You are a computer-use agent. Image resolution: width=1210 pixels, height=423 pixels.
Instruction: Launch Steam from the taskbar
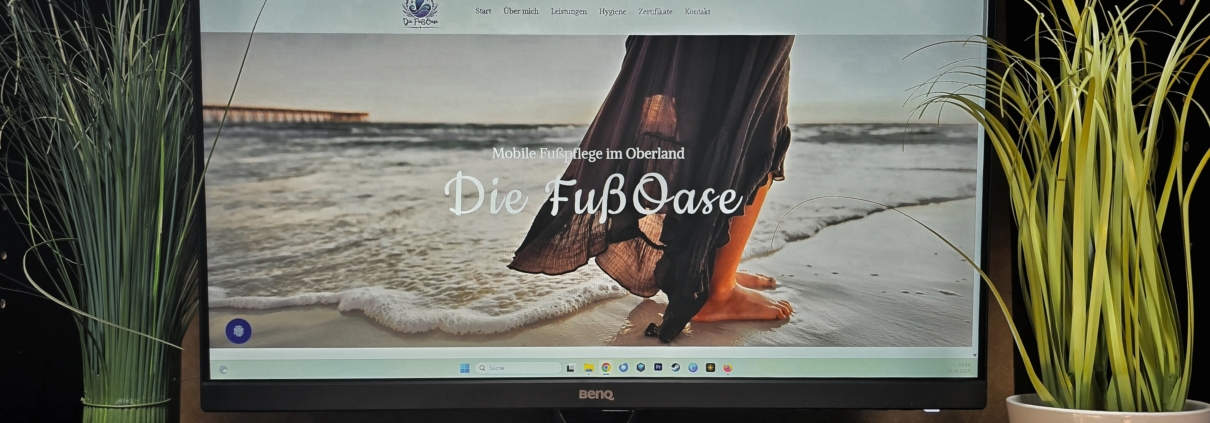point(675,367)
